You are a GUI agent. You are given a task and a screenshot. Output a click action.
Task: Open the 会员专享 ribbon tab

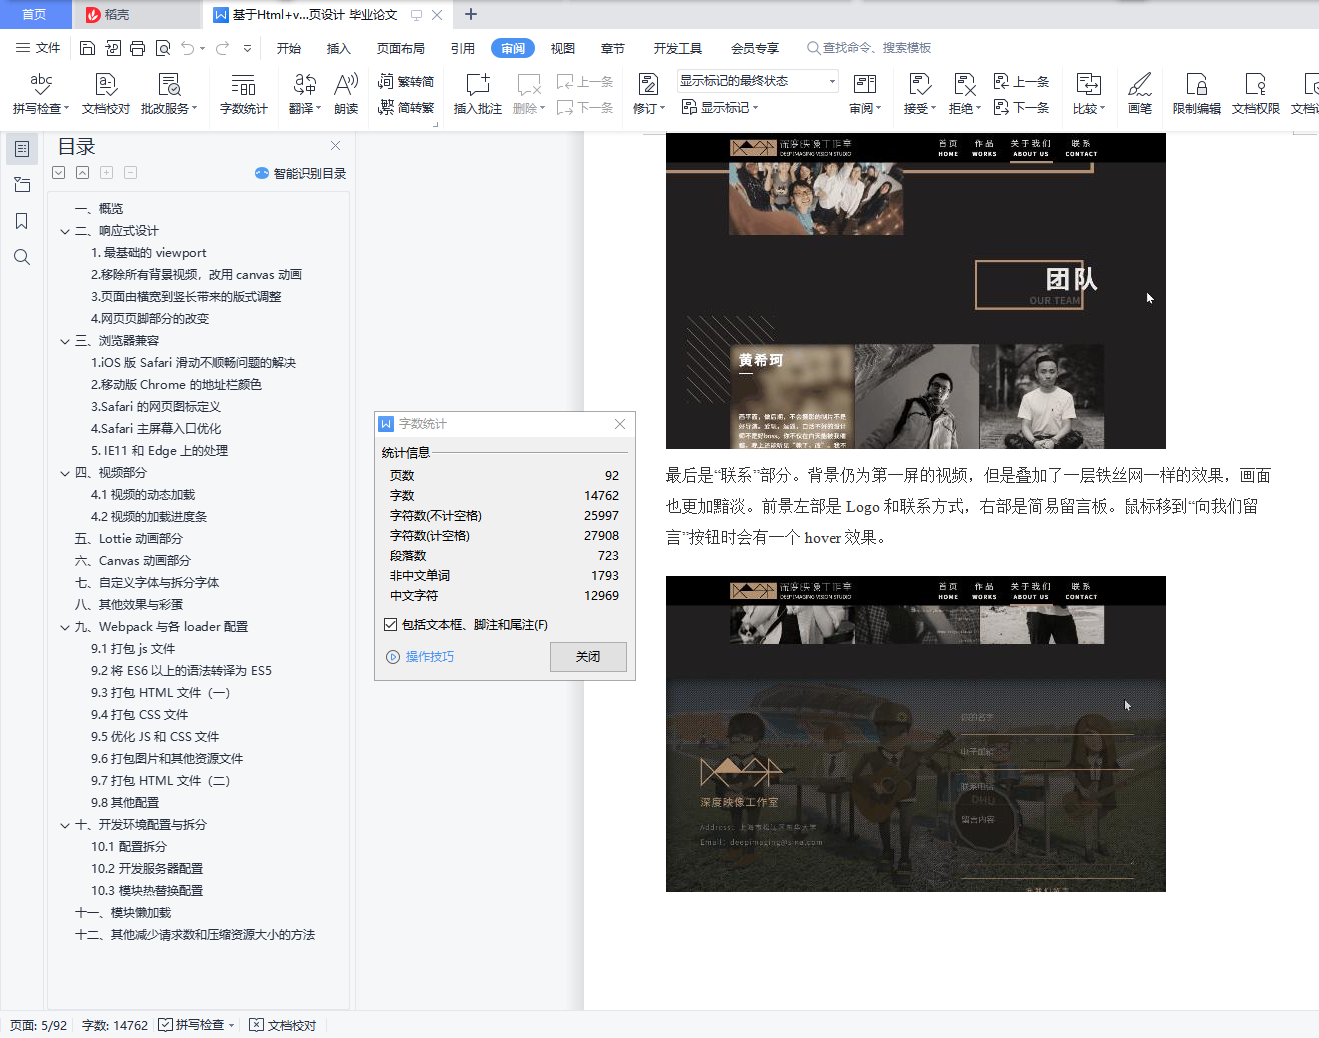tap(755, 48)
